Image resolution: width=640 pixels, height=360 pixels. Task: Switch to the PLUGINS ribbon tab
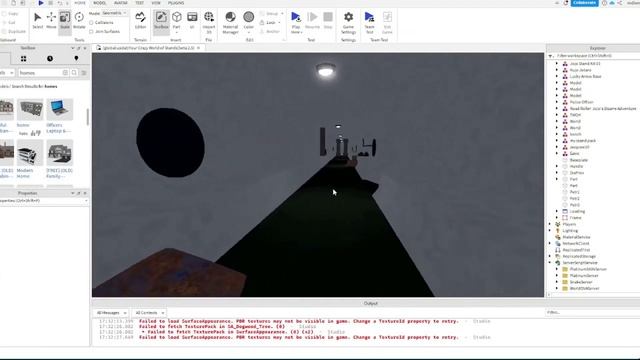pos(176,3)
